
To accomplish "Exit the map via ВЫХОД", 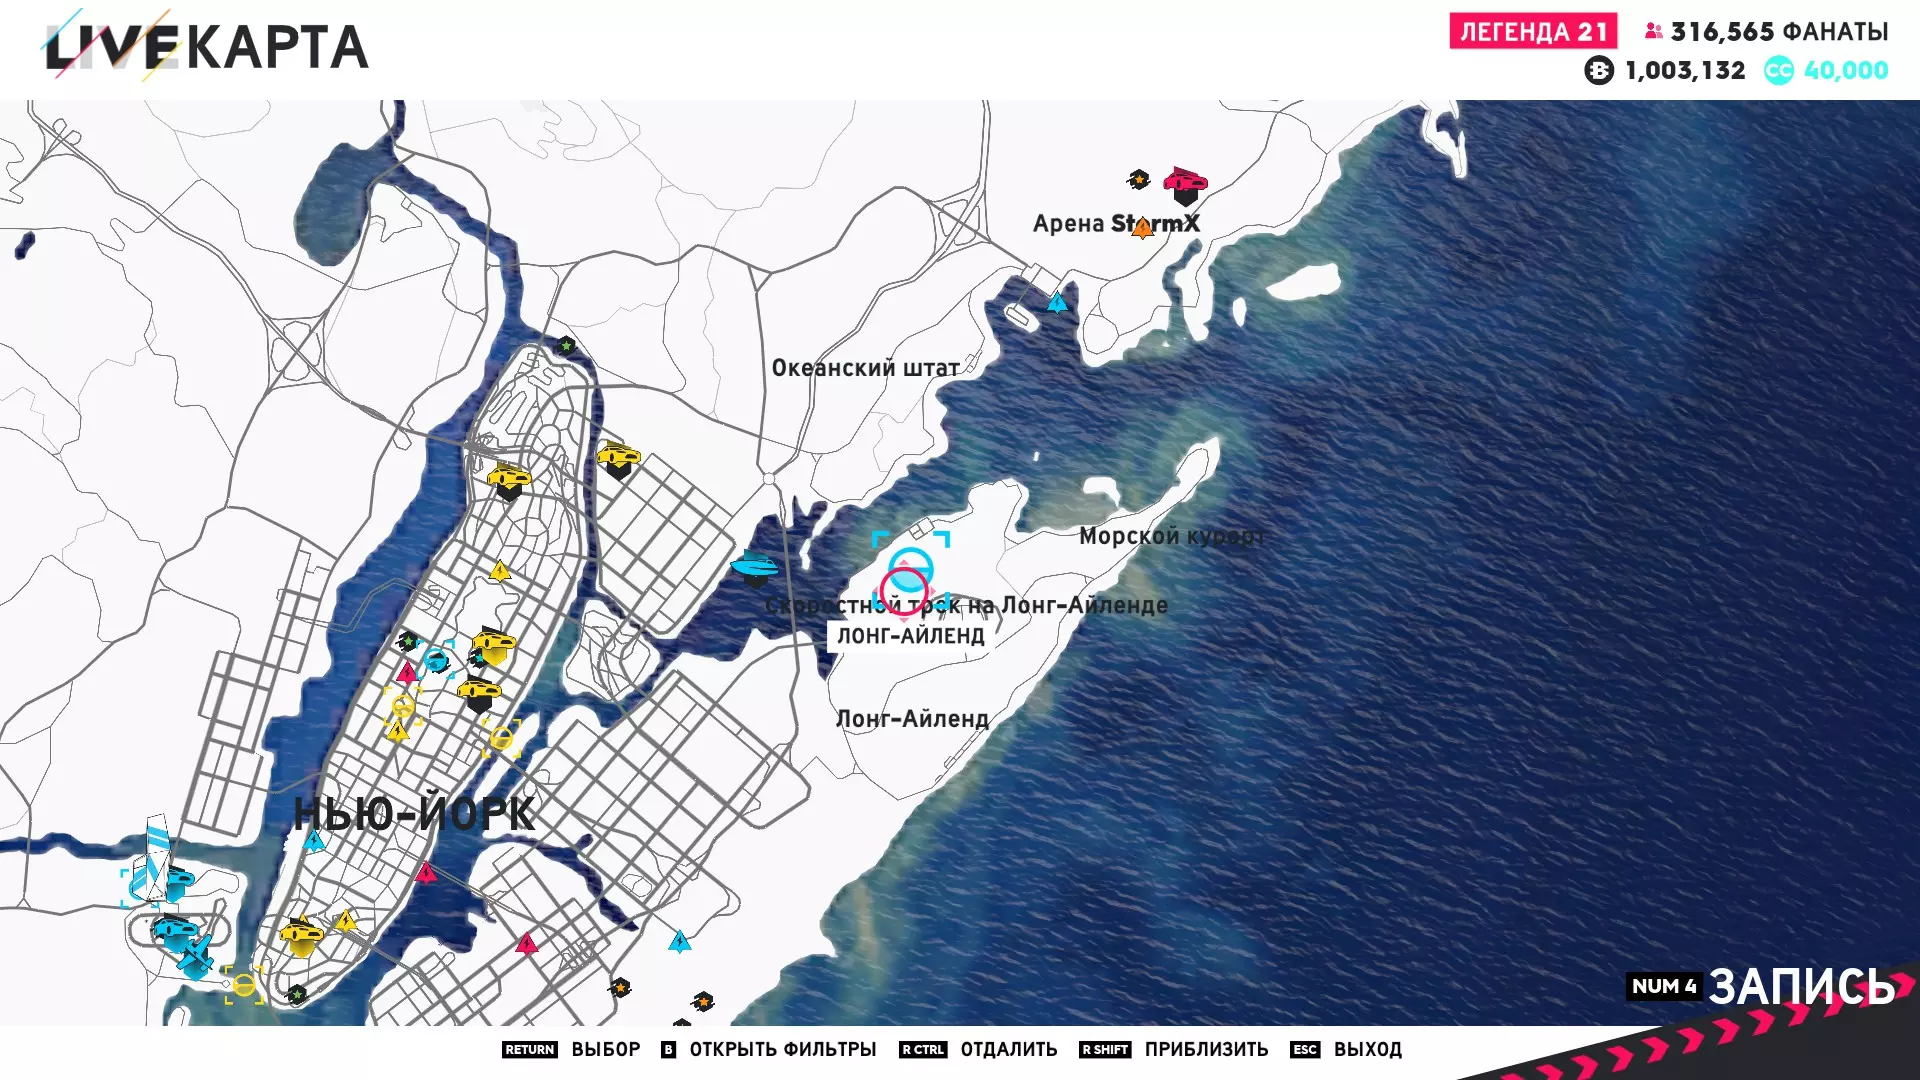I will point(1367,1049).
